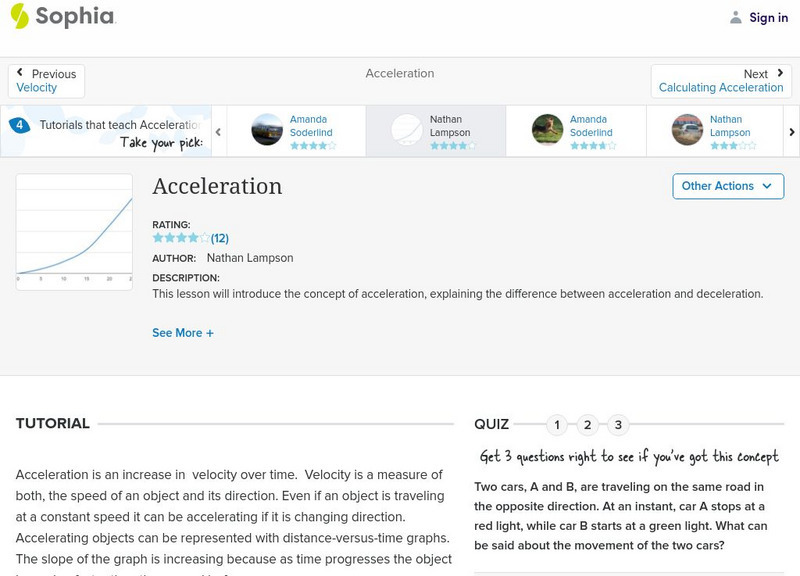
Task: Open the Other Actions dropdown
Action: pyautogui.click(x=727, y=186)
